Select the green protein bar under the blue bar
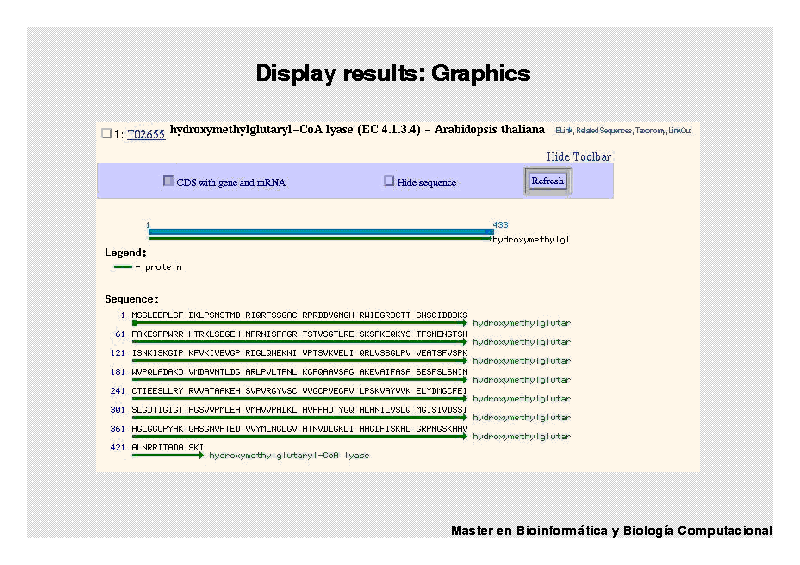This screenshot has height=565, width=800. (x=320, y=239)
